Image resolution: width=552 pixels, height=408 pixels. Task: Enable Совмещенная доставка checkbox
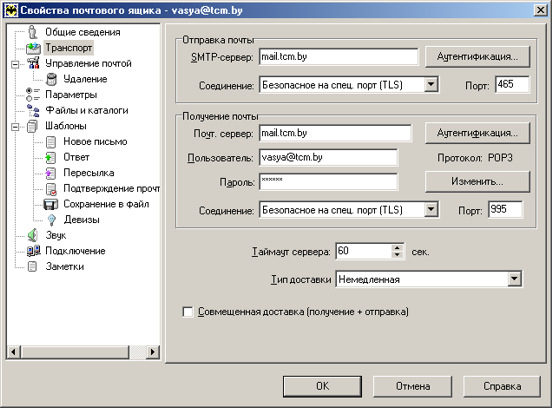(188, 312)
